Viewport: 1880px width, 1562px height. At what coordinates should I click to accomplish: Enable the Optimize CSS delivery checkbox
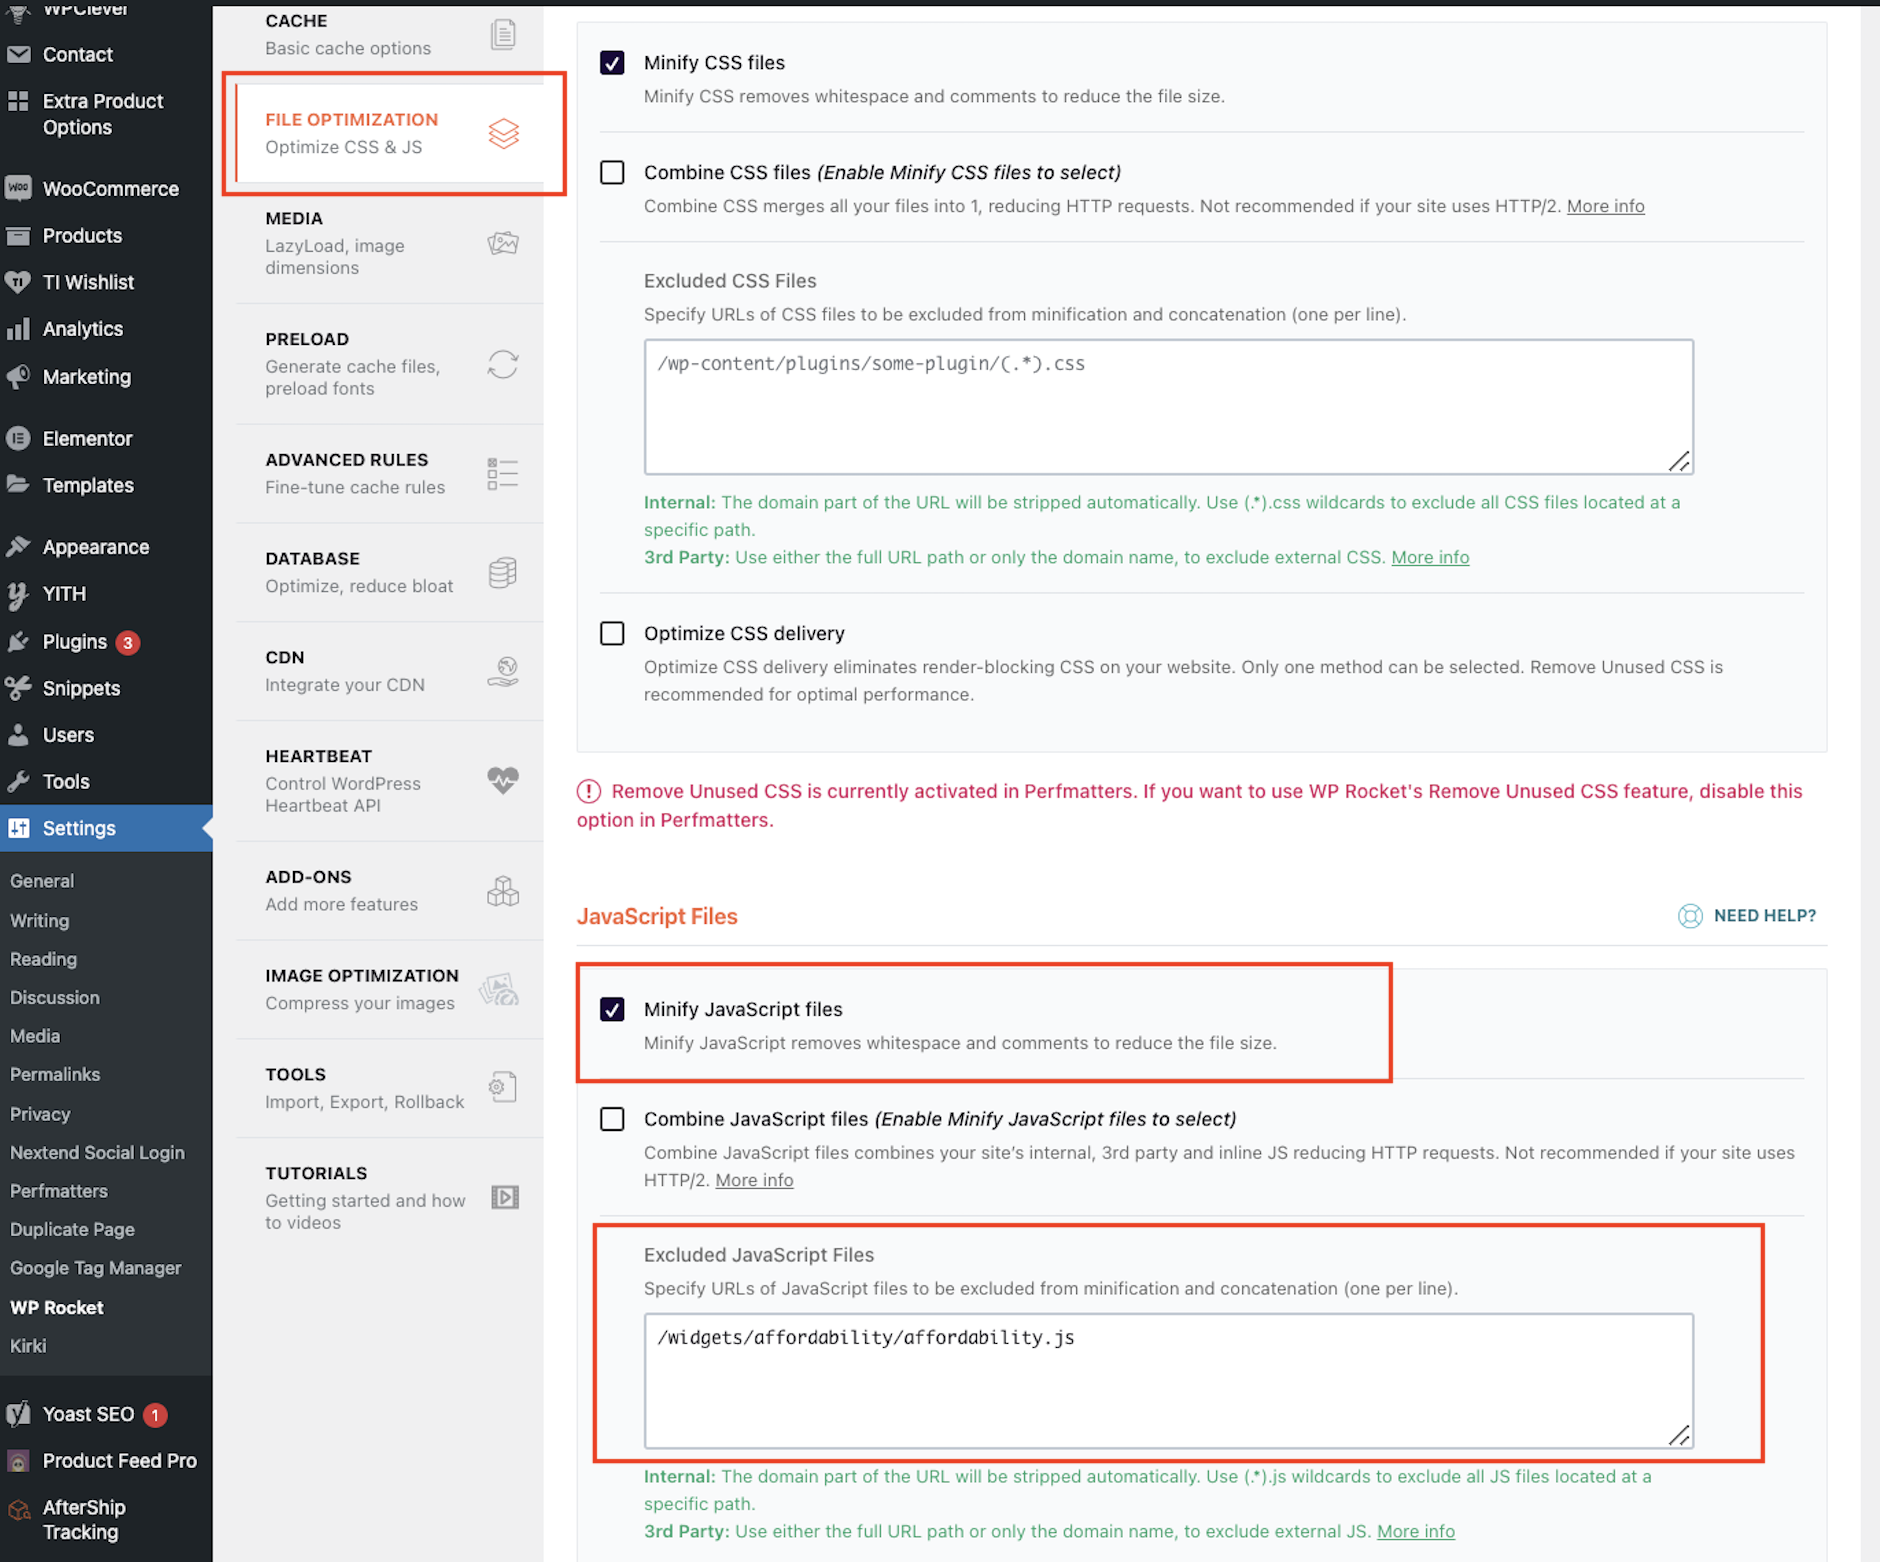pyautogui.click(x=612, y=633)
